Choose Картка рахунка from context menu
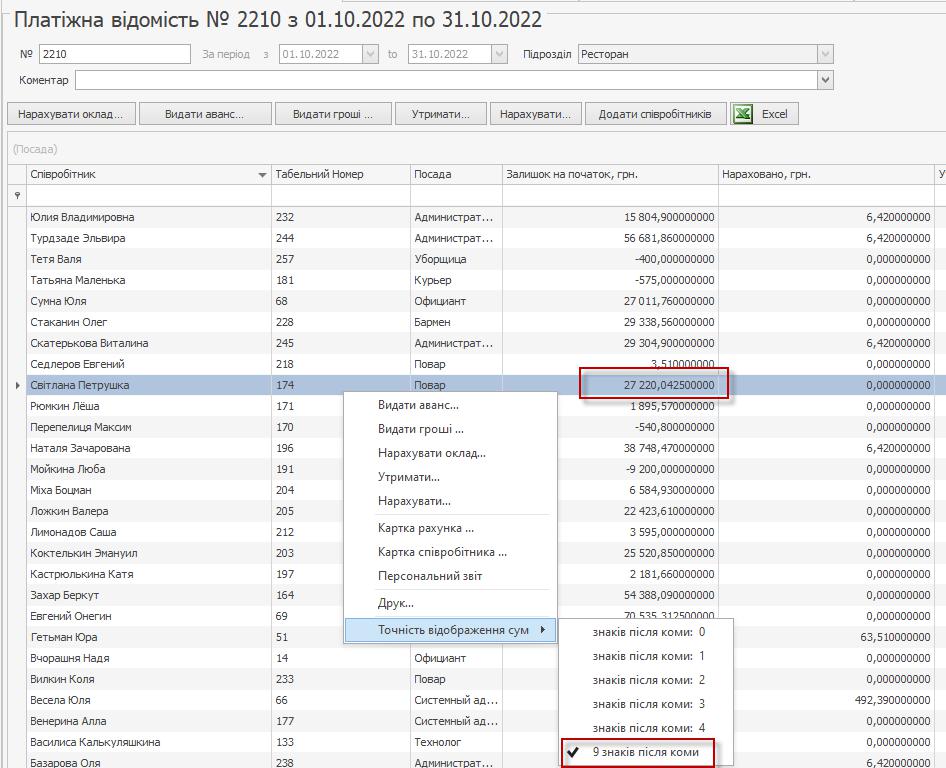 [425, 528]
